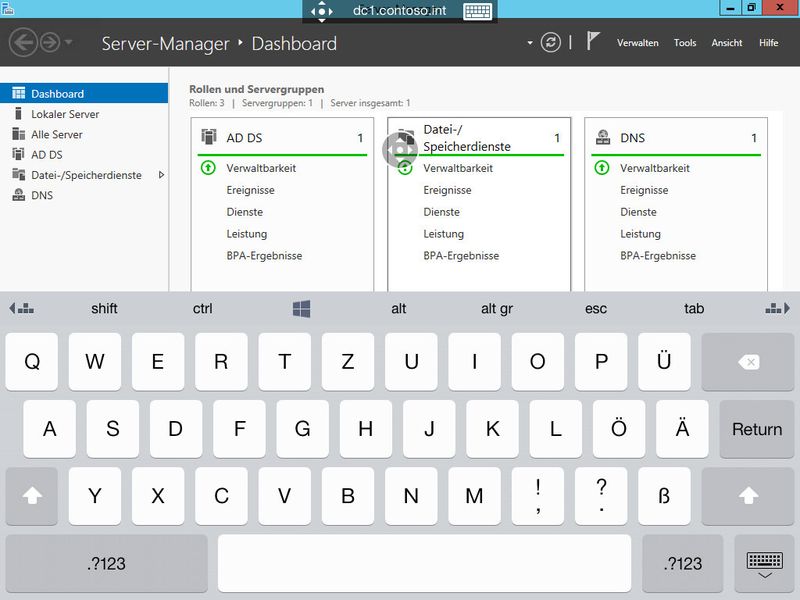Open the navigation history dropdown arrow
This screenshot has height=600, width=800.
point(69,42)
